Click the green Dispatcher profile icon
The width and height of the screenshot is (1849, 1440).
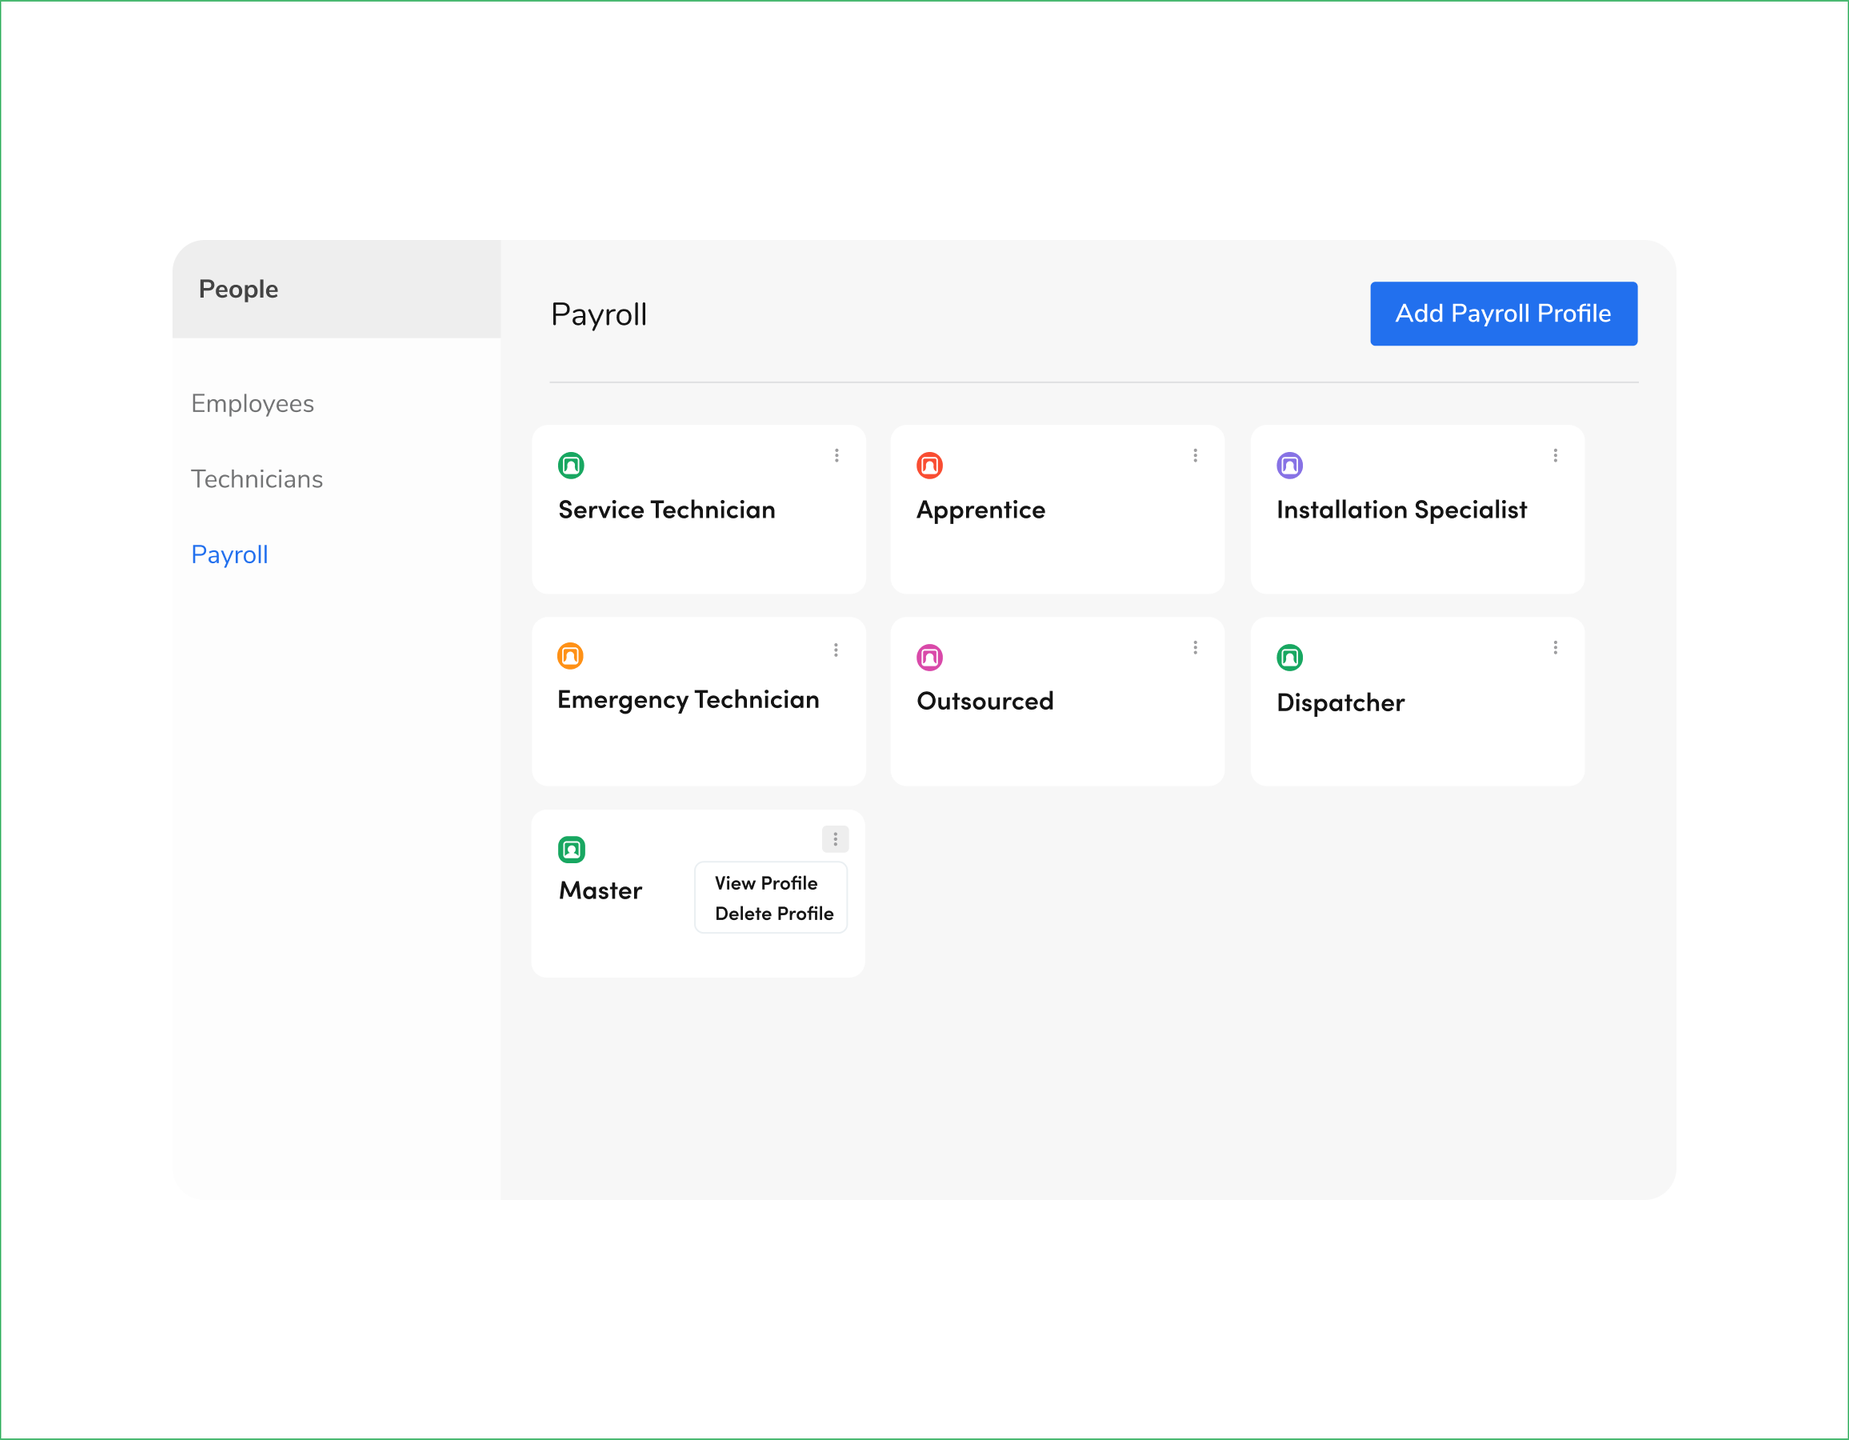click(1289, 657)
